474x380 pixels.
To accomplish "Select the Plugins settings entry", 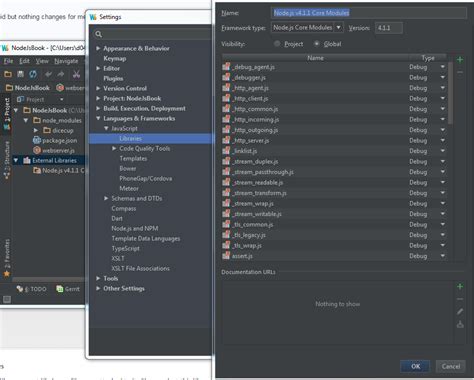I will click(113, 78).
